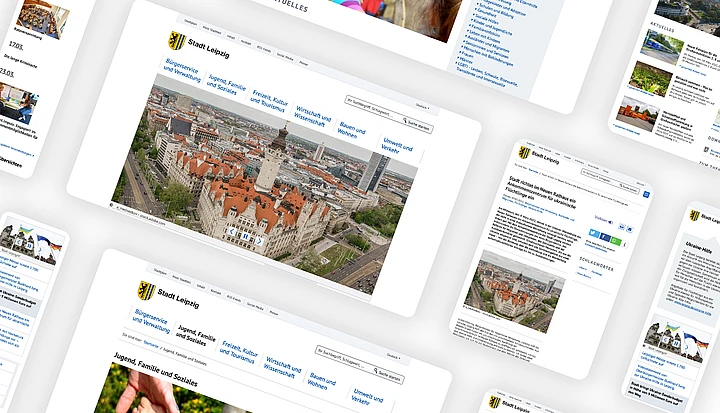Screen dimensions: 720x413
Task: Expand the Deutsch language dropdown on the homepage
Action: pos(422,106)
